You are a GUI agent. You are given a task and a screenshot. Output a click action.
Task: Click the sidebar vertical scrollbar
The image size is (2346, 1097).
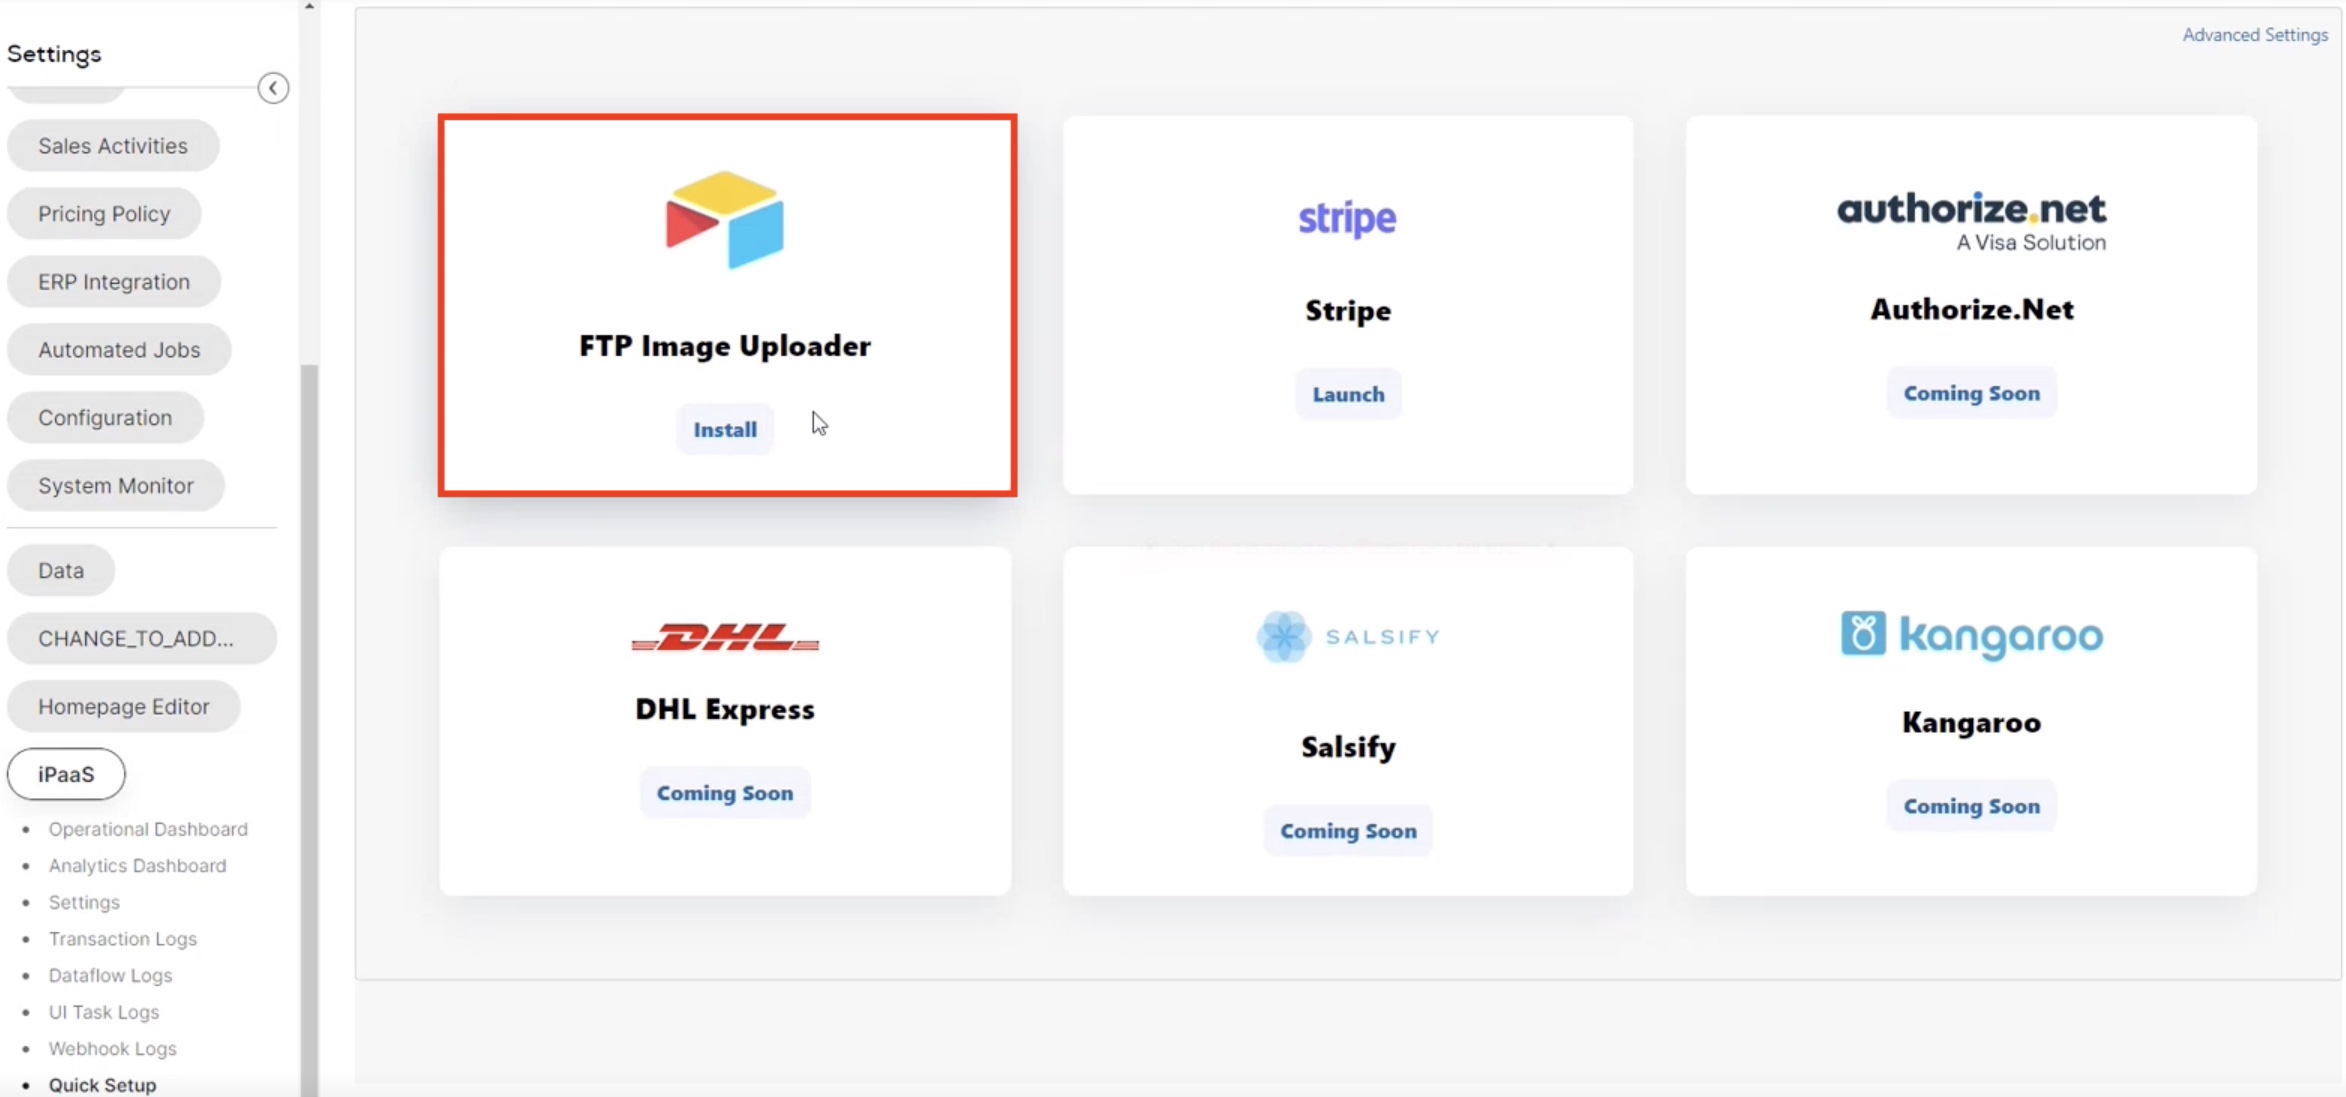point(310,730)
